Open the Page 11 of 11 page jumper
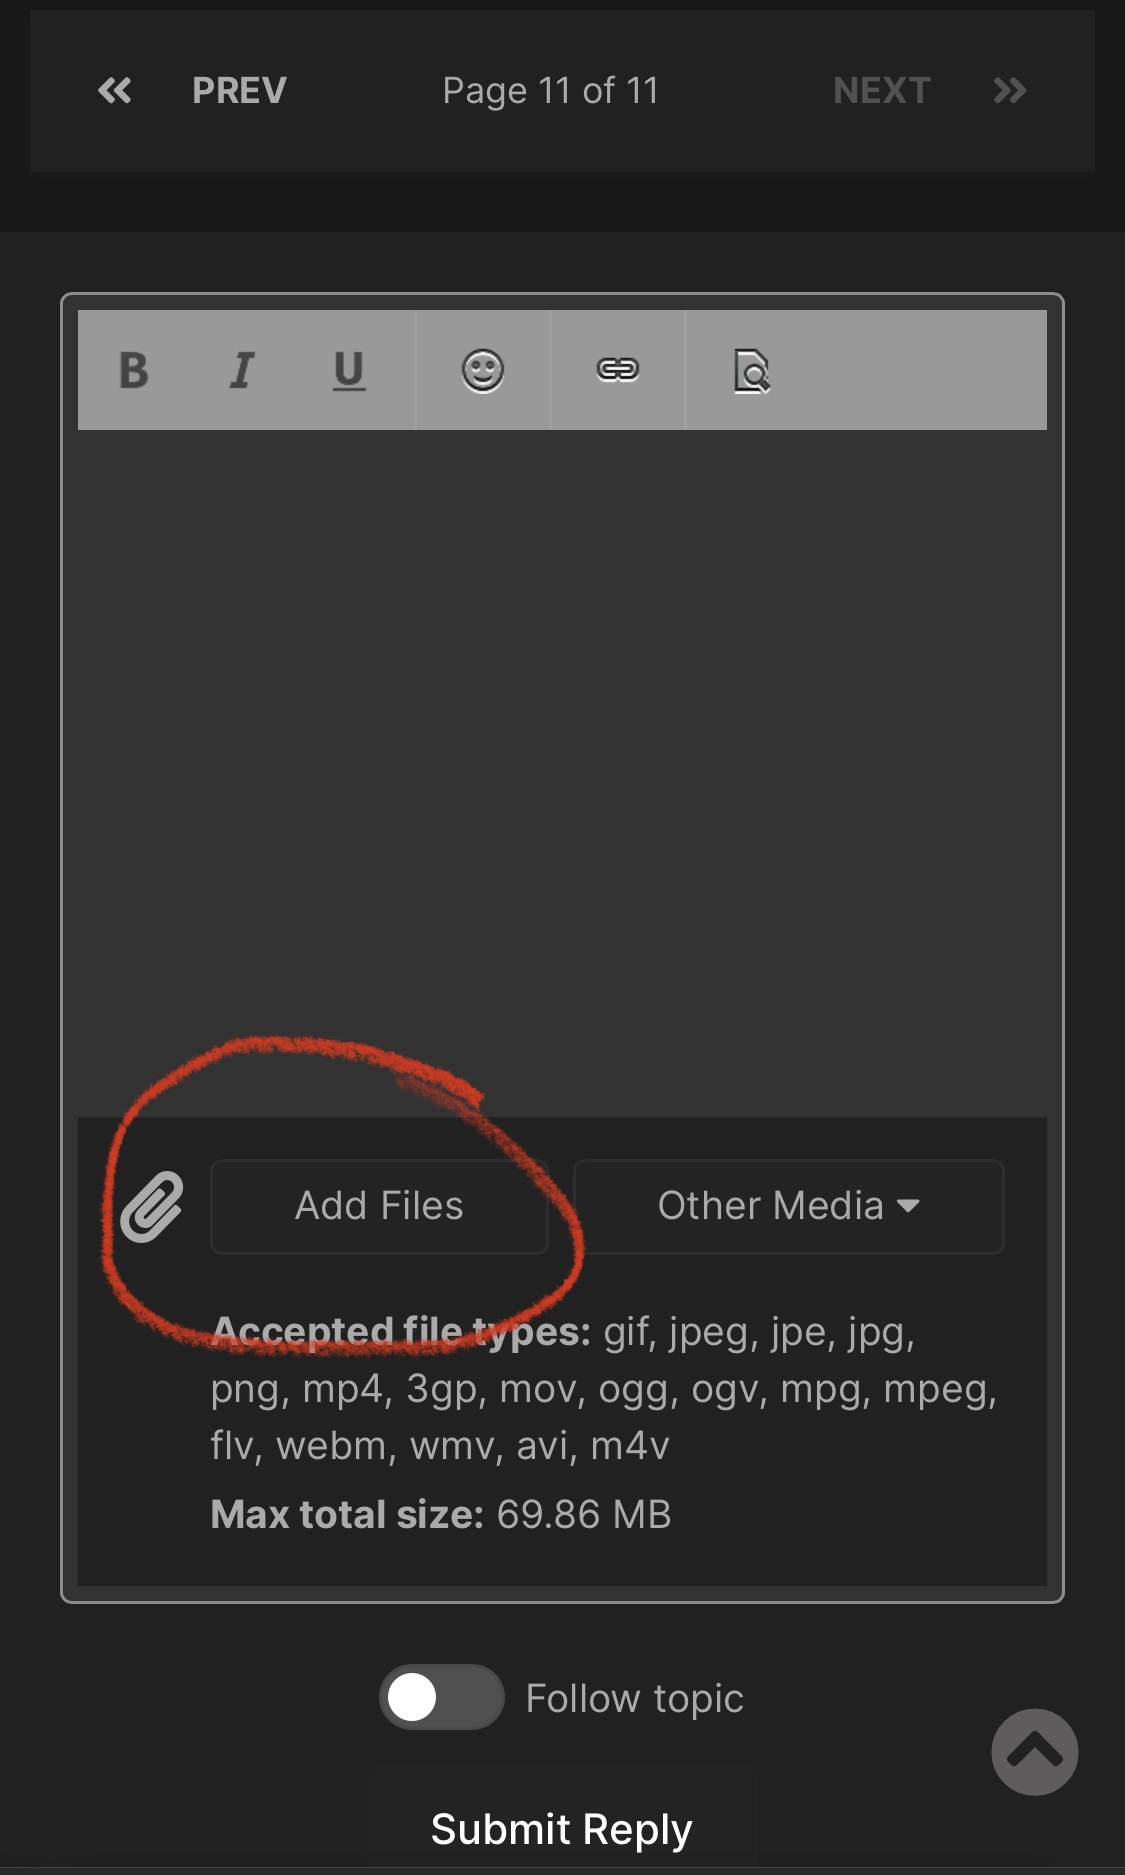Image resolution: width=1125 pixels, height=1875 pixels. tap(551, 91)
